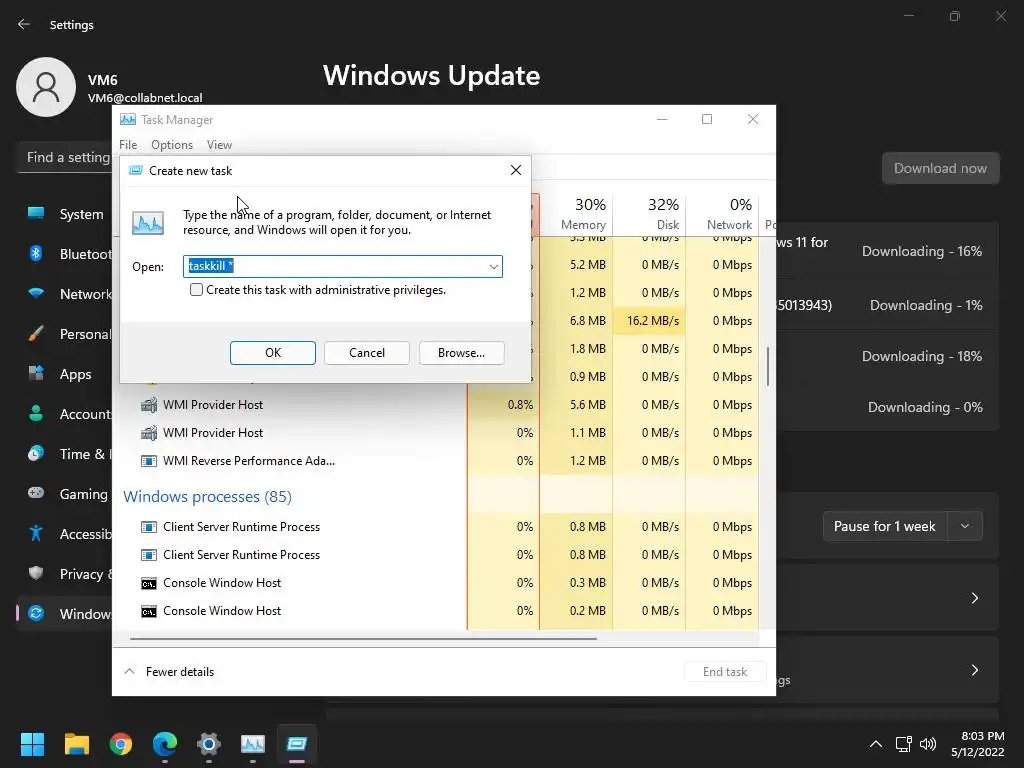This screenshot has height=768, width=1024.
Task: Sort by the Network column header
Action: click(722, 214)
